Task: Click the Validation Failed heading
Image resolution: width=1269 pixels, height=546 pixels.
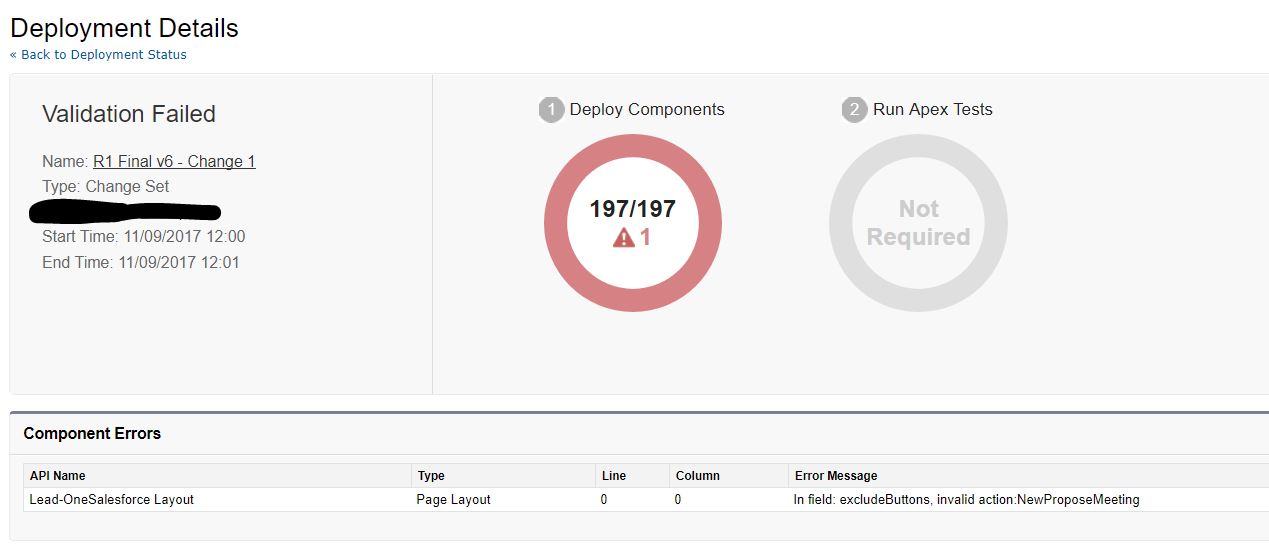Action: click(x=129, y=114)
